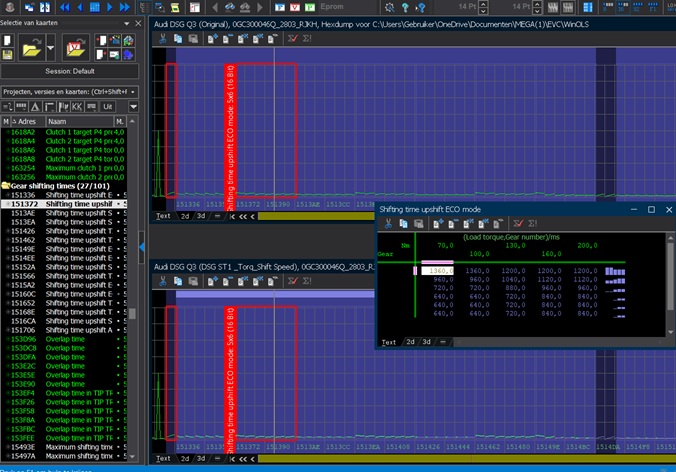Open the Selectie van kaarten panel menu arrow
The image size is (676, 472).
click(x=127, y=23)
